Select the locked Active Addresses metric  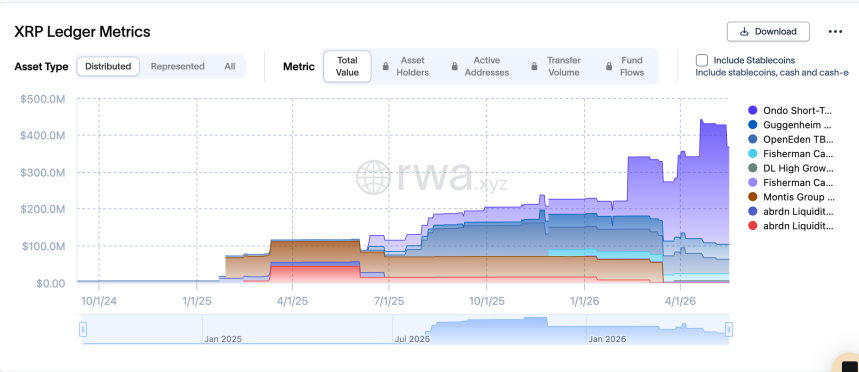pyautogui.click(x=480, y=66)
